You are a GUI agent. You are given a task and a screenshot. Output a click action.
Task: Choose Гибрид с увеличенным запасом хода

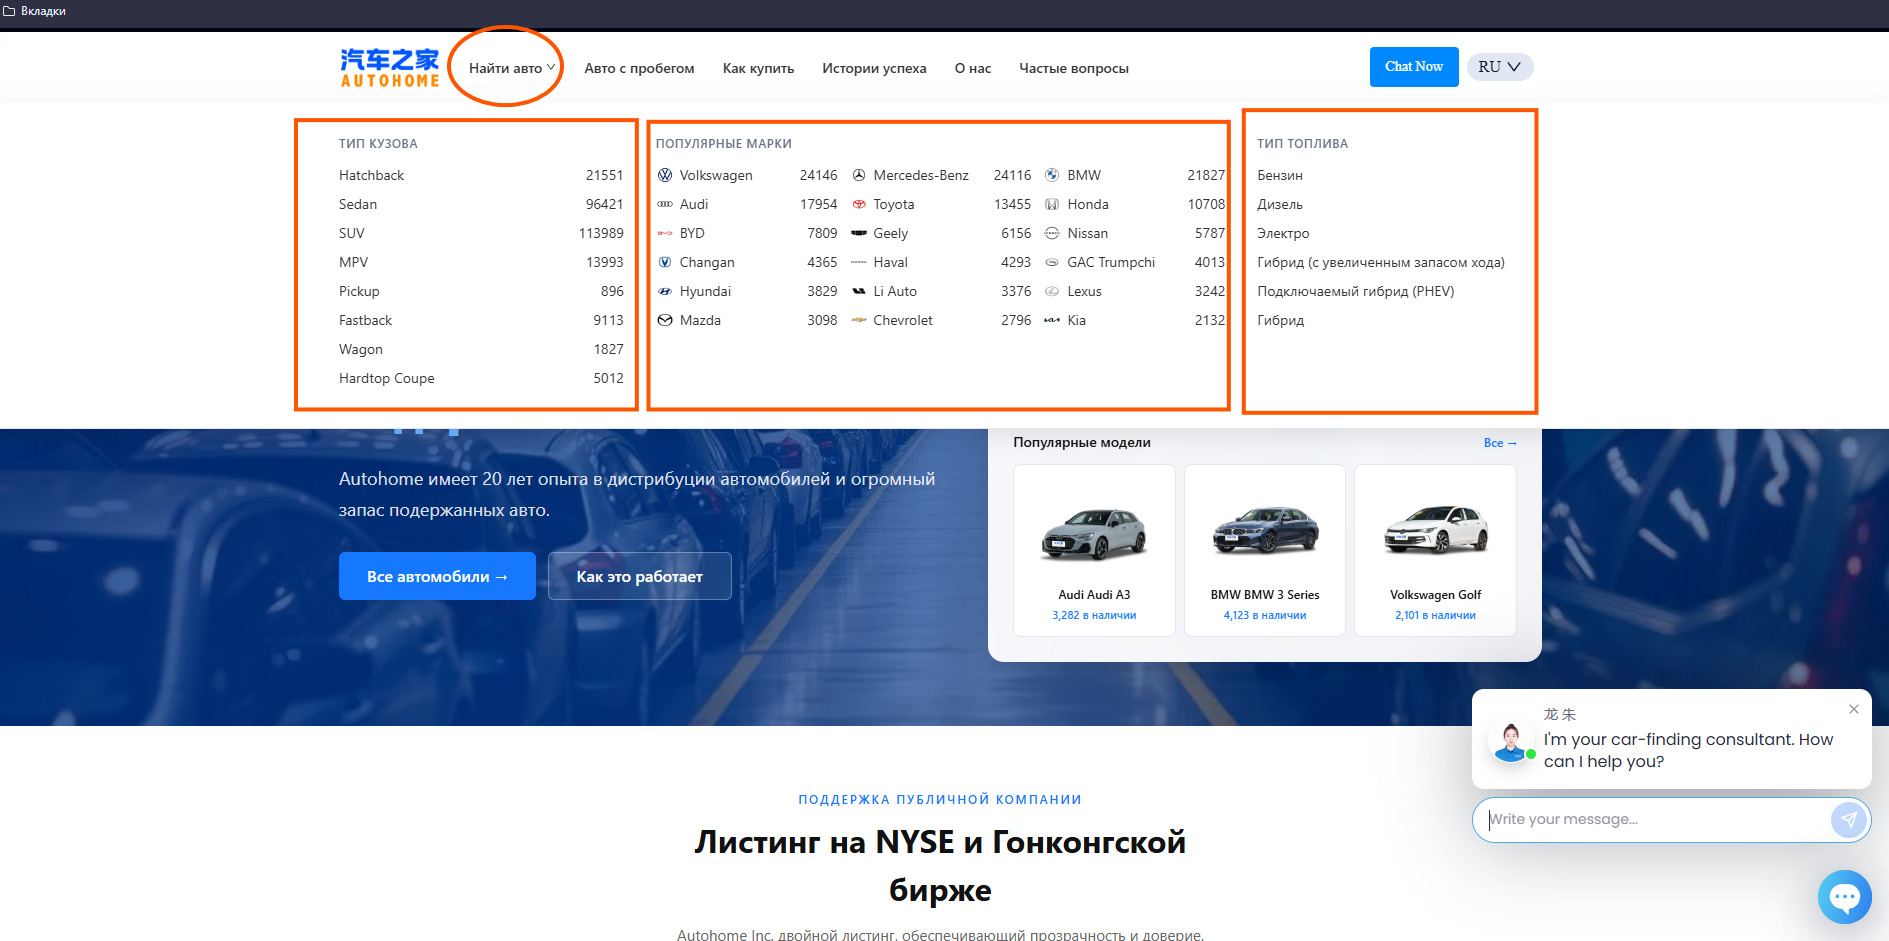[1381, 262]
